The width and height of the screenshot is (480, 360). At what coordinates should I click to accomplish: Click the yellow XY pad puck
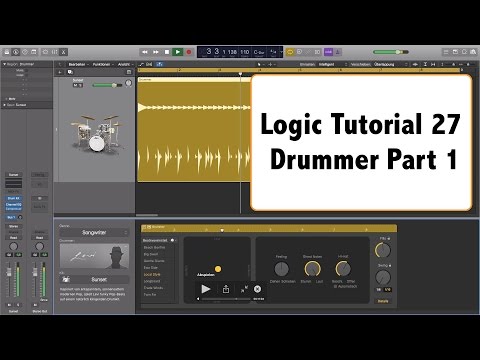point(218,269)
